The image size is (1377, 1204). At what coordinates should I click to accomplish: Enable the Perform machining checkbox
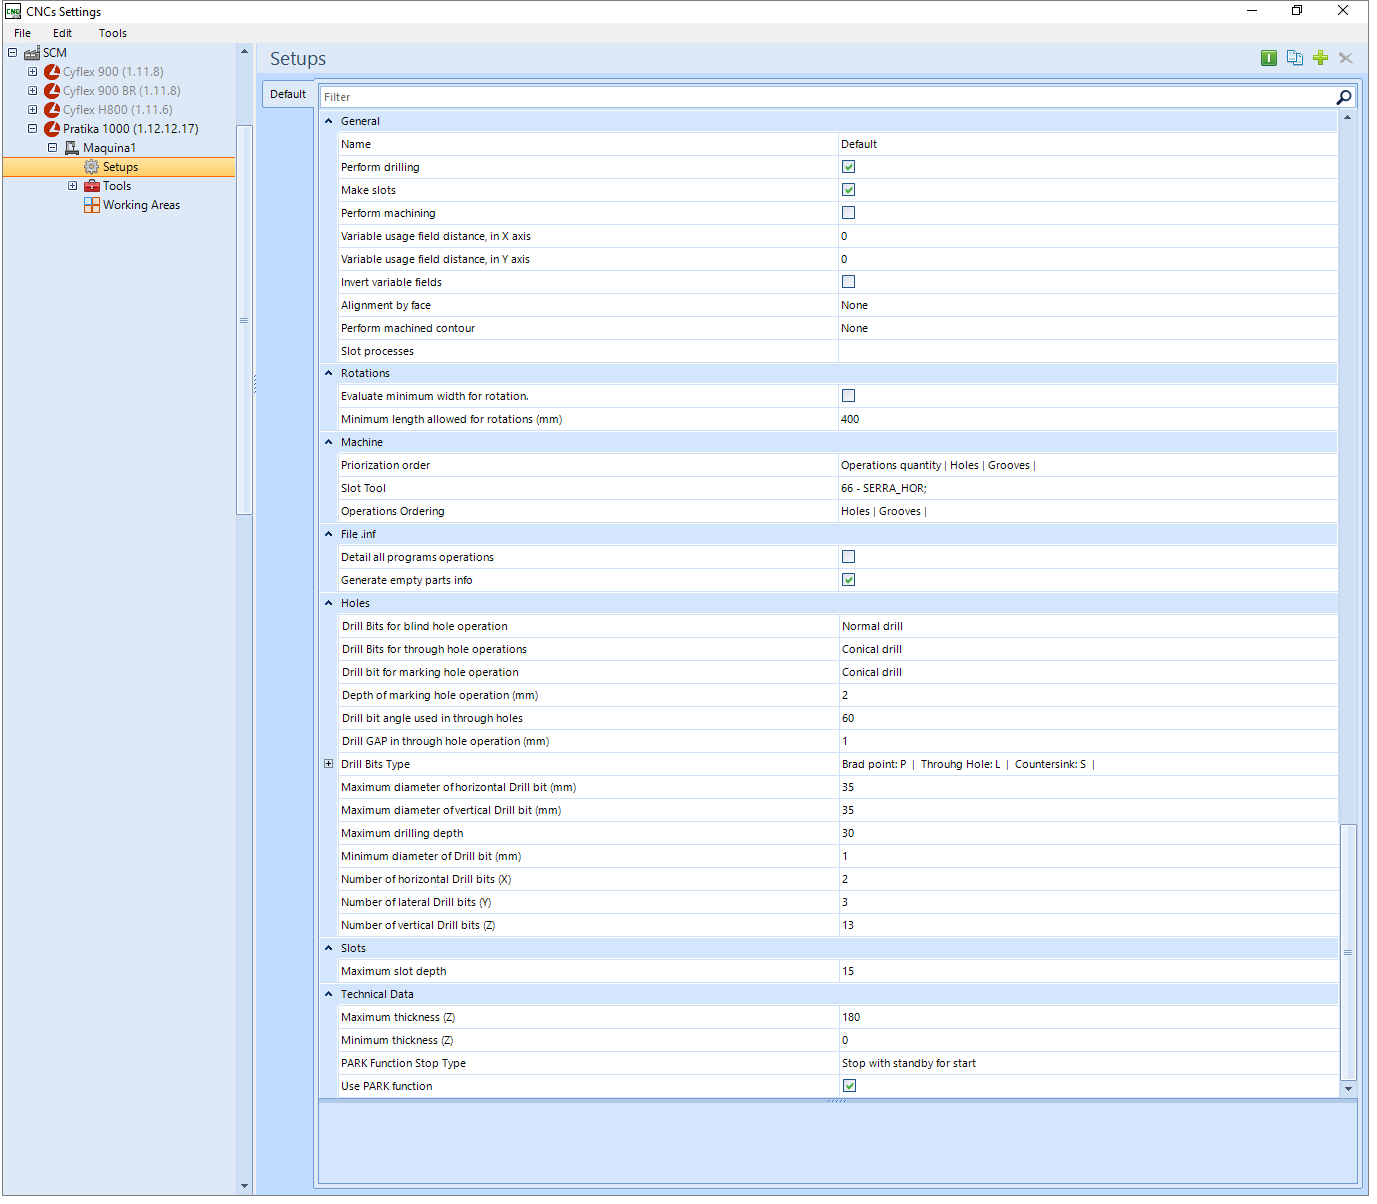coord(848,213)
